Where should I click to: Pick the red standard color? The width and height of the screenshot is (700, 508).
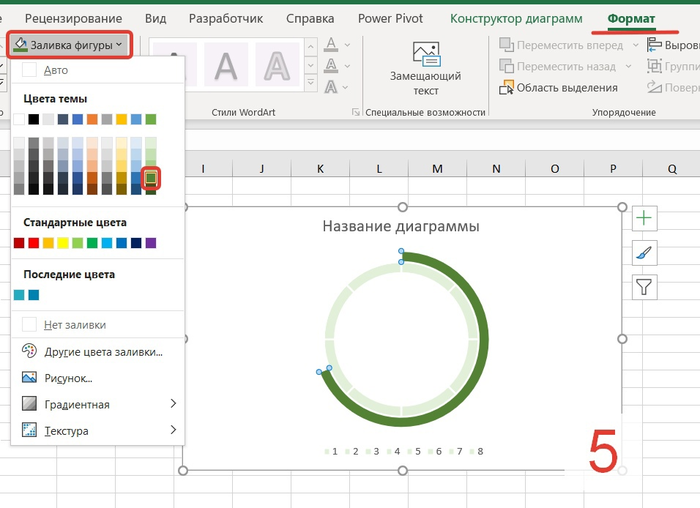[x=33, y=243]
